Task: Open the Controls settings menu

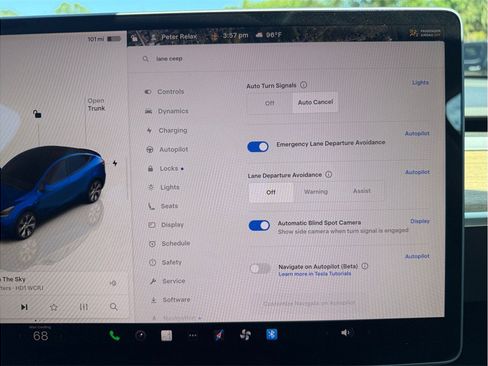Action: [165, 92]
